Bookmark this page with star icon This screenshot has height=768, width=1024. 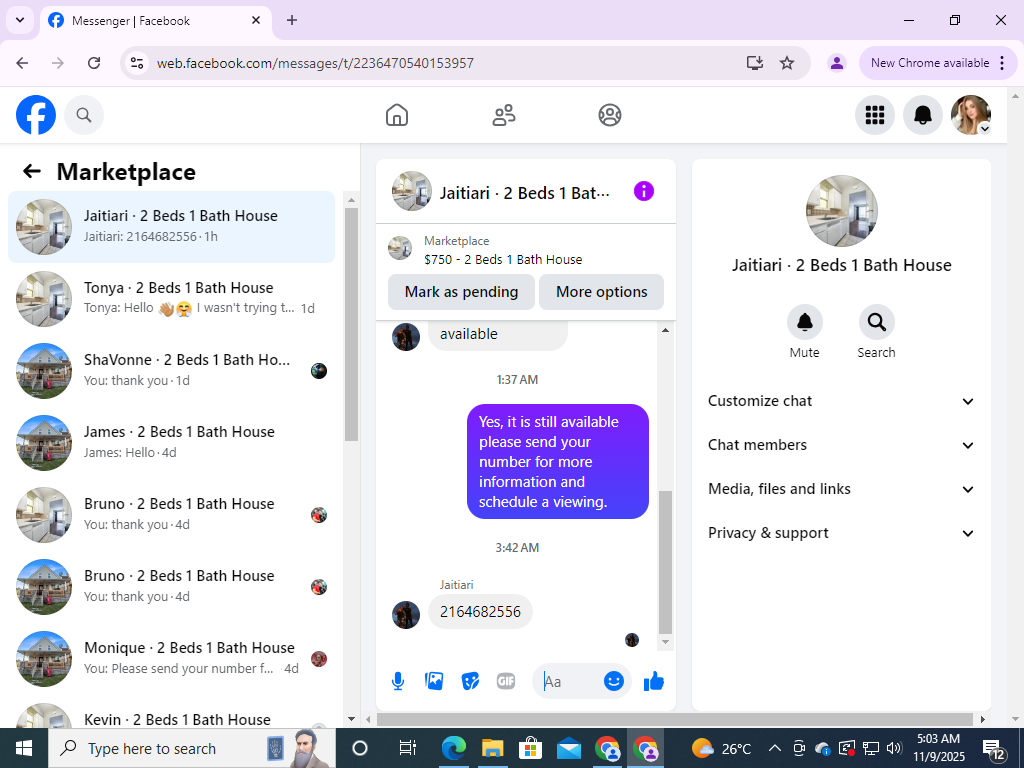coord(787,63)
